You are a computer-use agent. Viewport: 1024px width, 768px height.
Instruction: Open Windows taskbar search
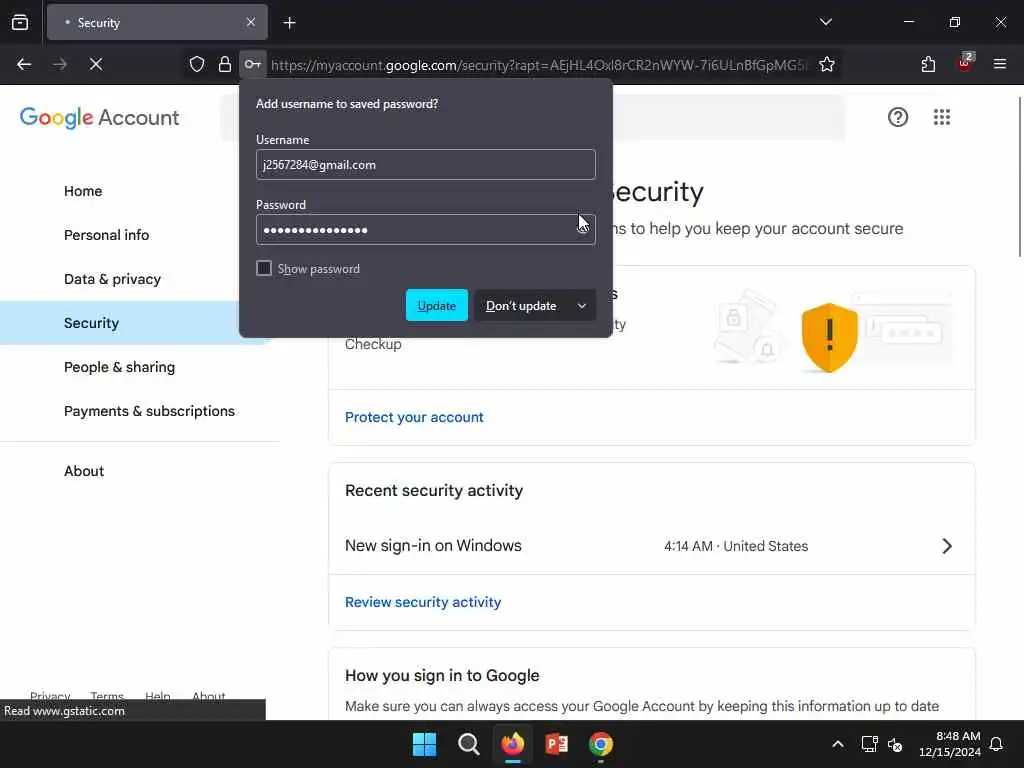[468, 744]
